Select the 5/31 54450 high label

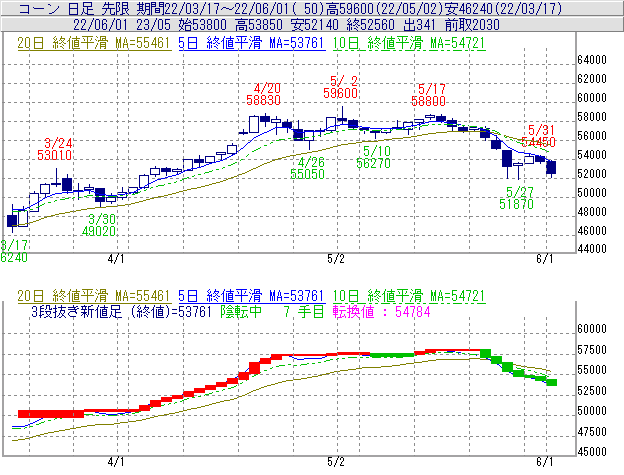click(538, 136)
